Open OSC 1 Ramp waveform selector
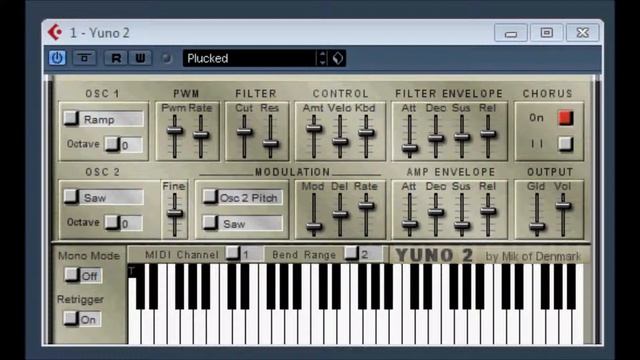Image resolution: width=640 pixels, height=360 pixels. 104,119
